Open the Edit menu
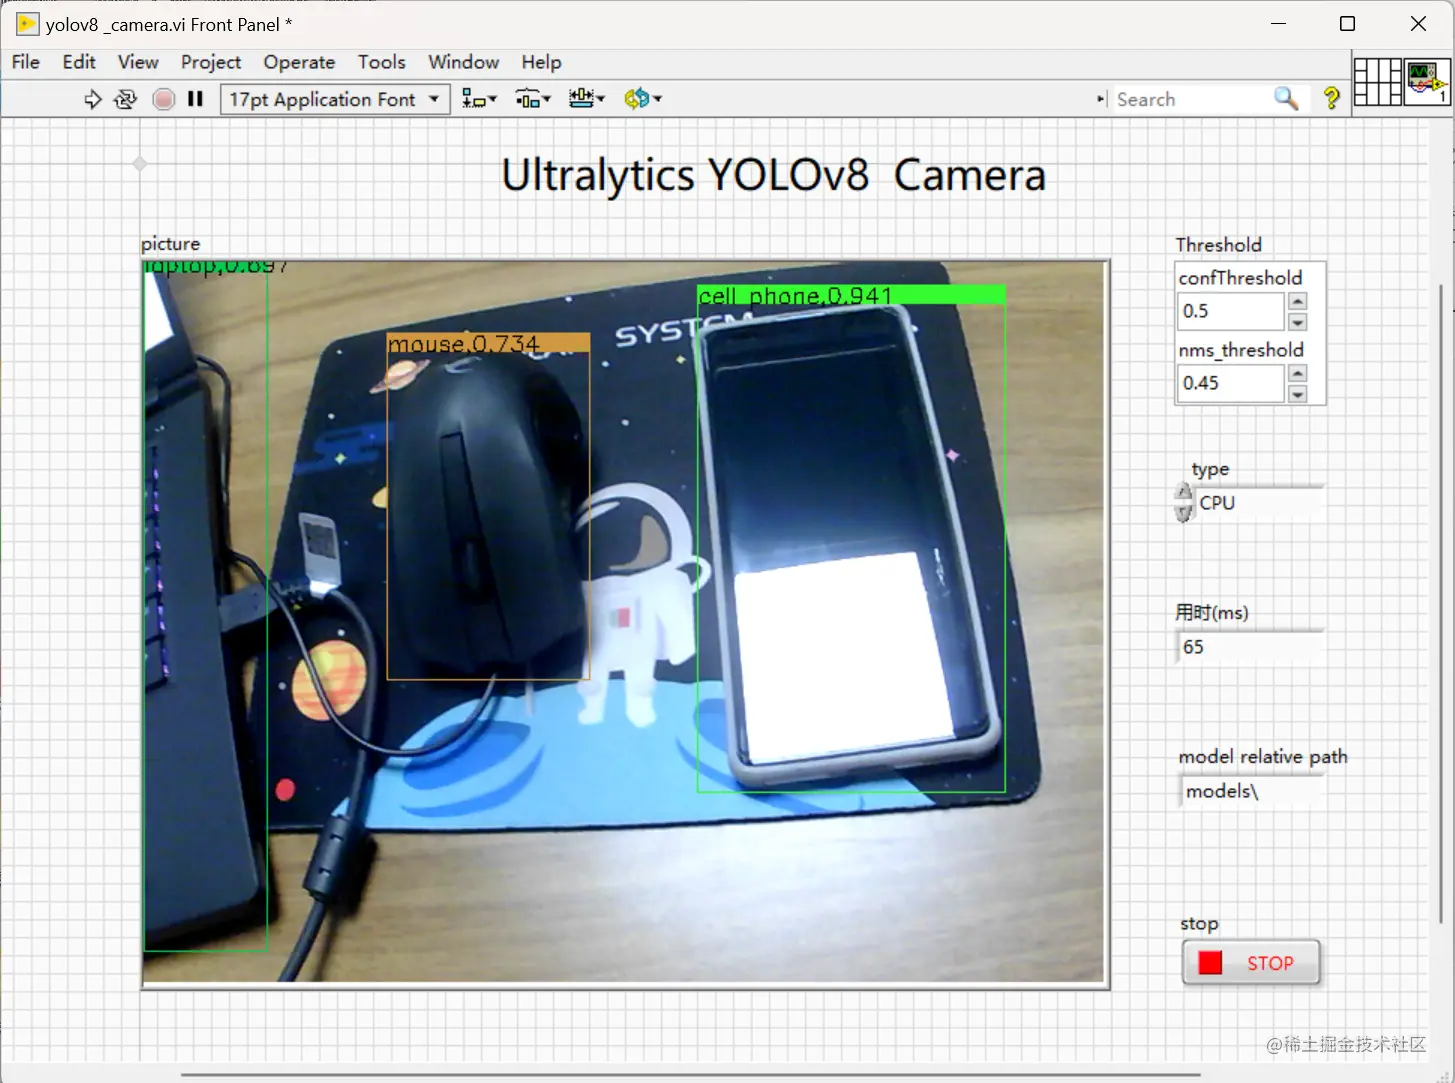The image size is (1455, 1083). pos(79,62)
